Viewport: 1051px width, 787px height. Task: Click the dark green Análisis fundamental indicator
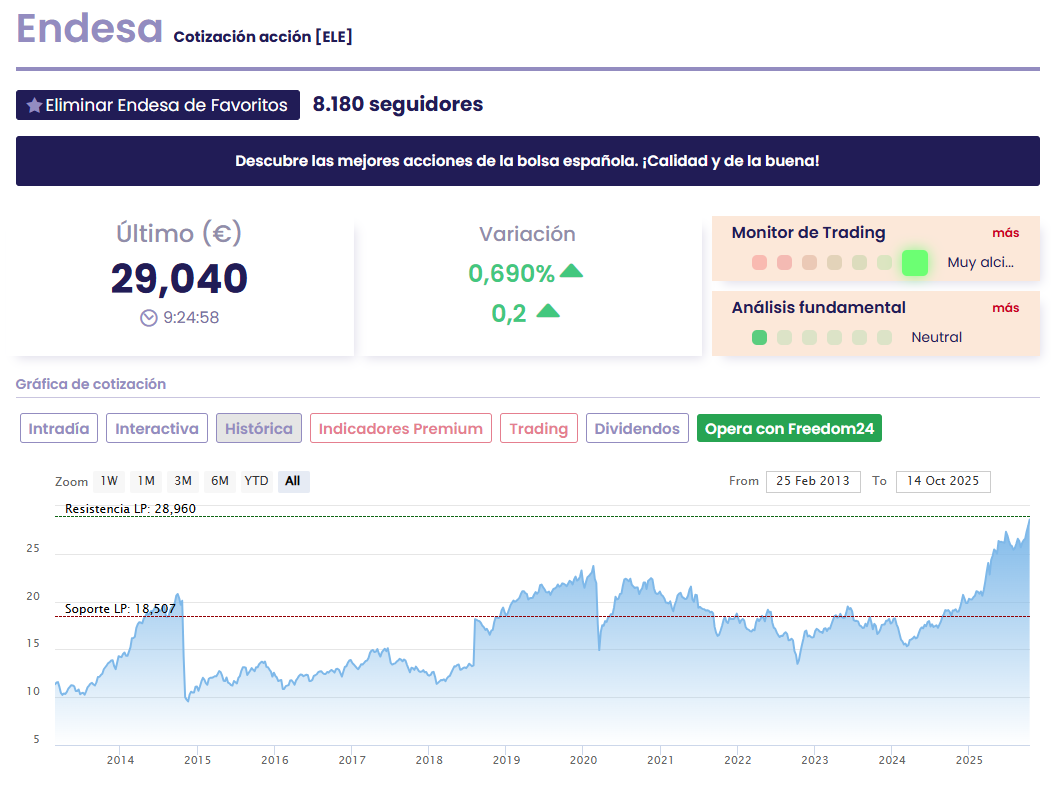[x=759, y=338]
